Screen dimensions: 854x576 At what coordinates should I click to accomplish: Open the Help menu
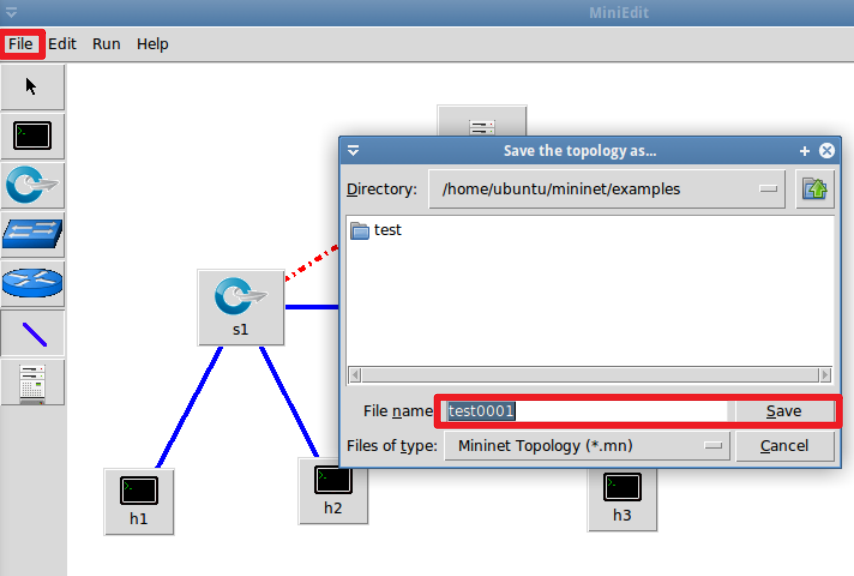(x=152, y=44)
